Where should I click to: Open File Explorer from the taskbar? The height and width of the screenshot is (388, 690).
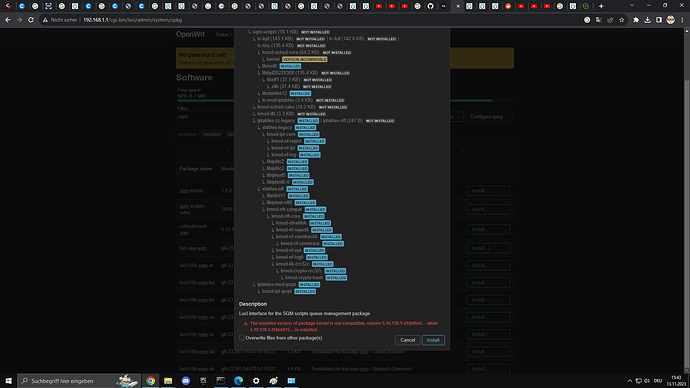coord(168,381)
